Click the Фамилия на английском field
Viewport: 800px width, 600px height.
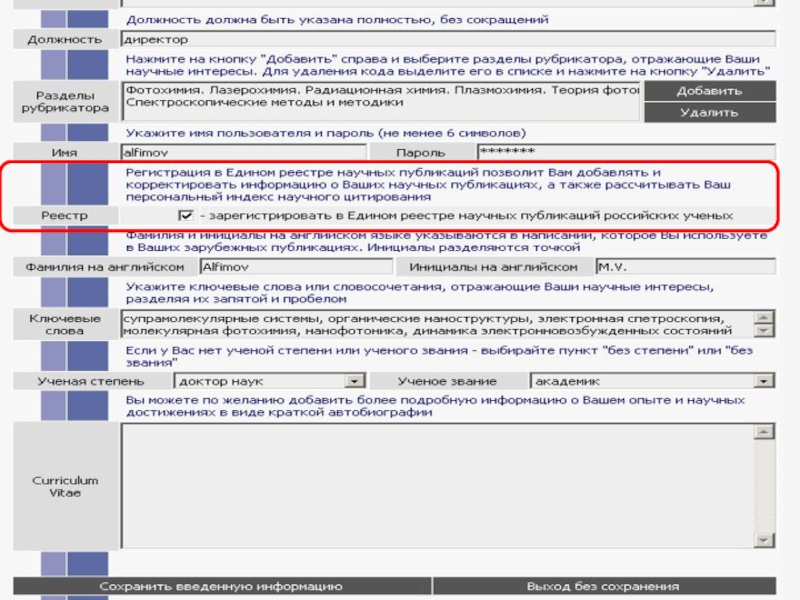[295, 267]
